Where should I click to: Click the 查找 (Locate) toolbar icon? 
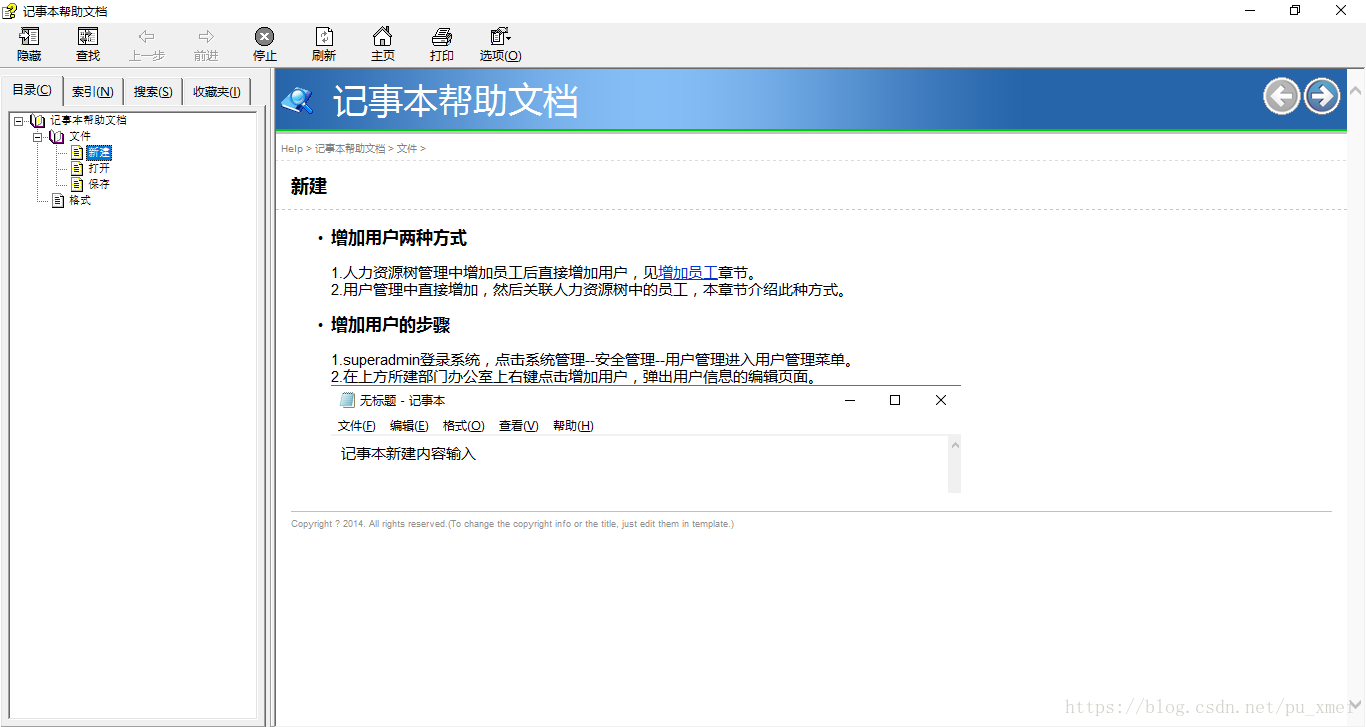[88, 37]
